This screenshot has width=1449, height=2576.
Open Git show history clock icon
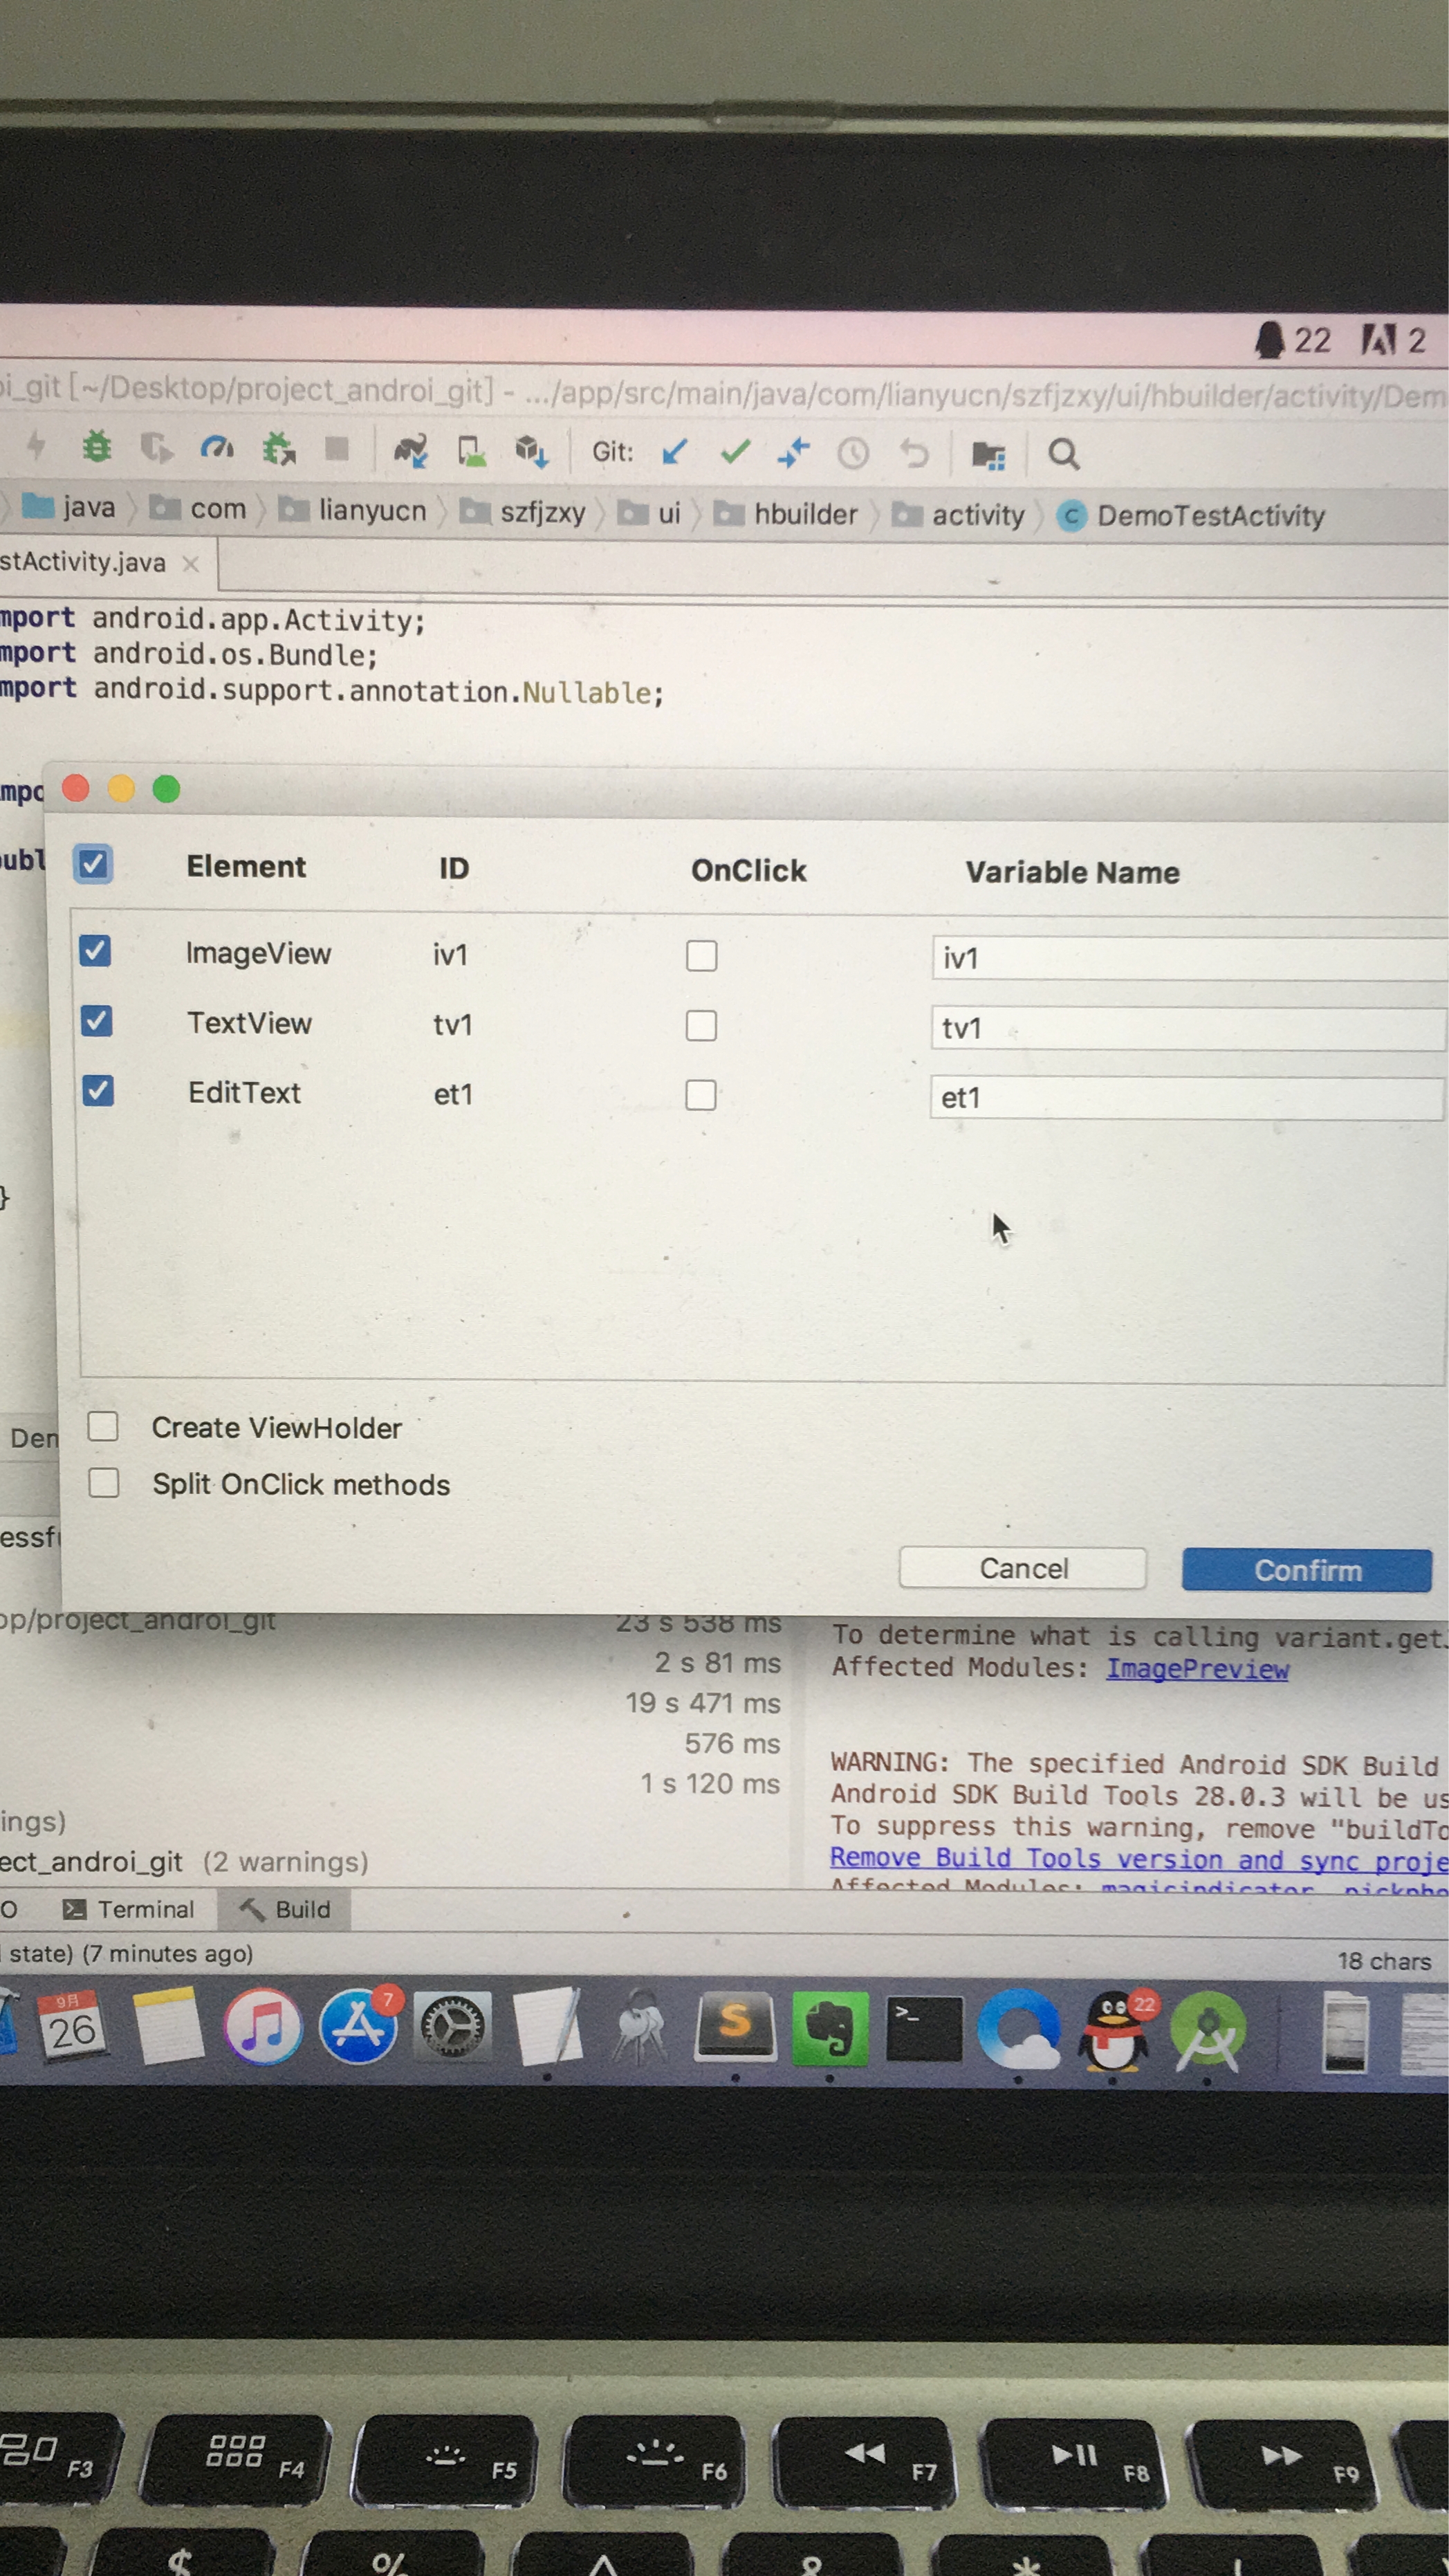click(x=852, y=455)
